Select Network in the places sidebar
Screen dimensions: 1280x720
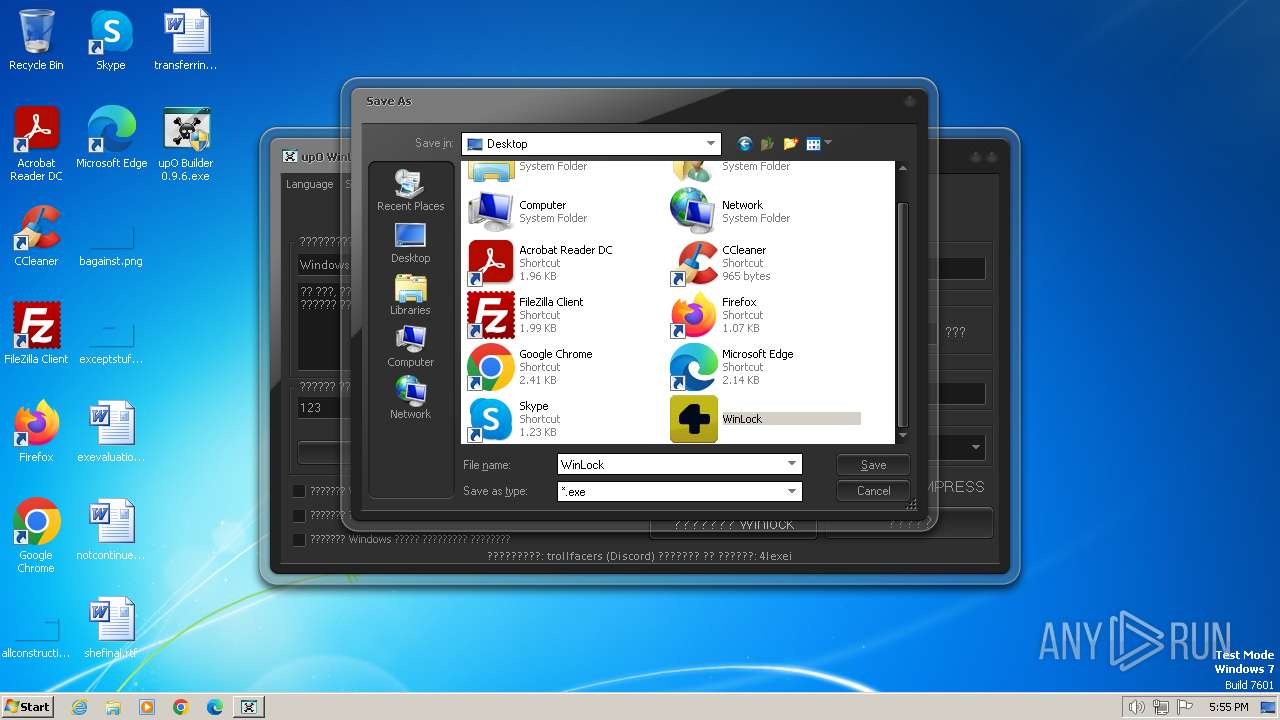pyautogui.click(x=410, y=399)
